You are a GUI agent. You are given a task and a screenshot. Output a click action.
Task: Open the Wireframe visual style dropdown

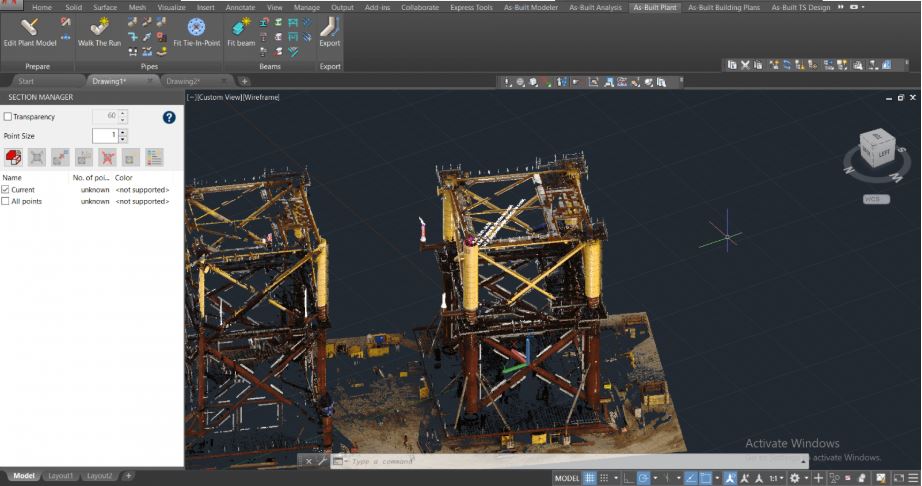click(x=261, y=97)
